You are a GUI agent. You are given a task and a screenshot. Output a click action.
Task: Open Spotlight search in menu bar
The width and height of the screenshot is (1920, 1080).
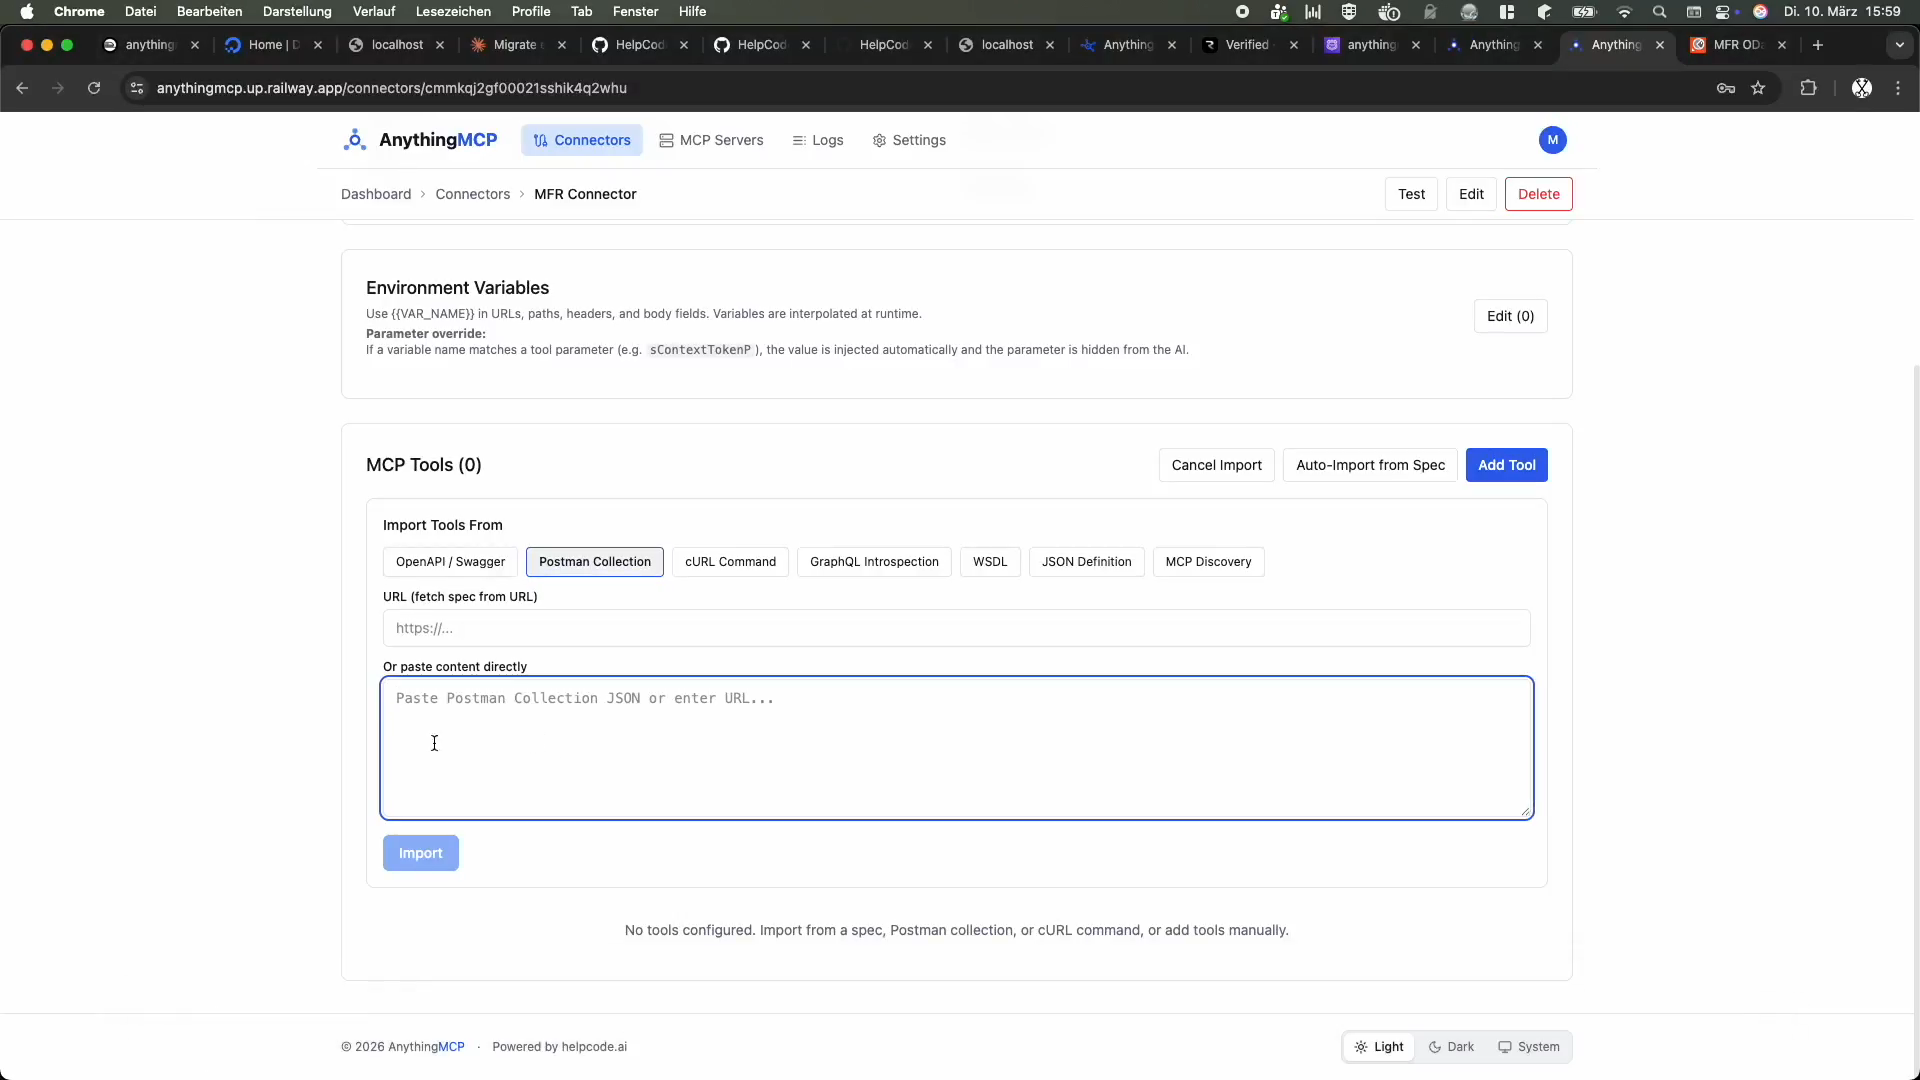pos(1660,12)
